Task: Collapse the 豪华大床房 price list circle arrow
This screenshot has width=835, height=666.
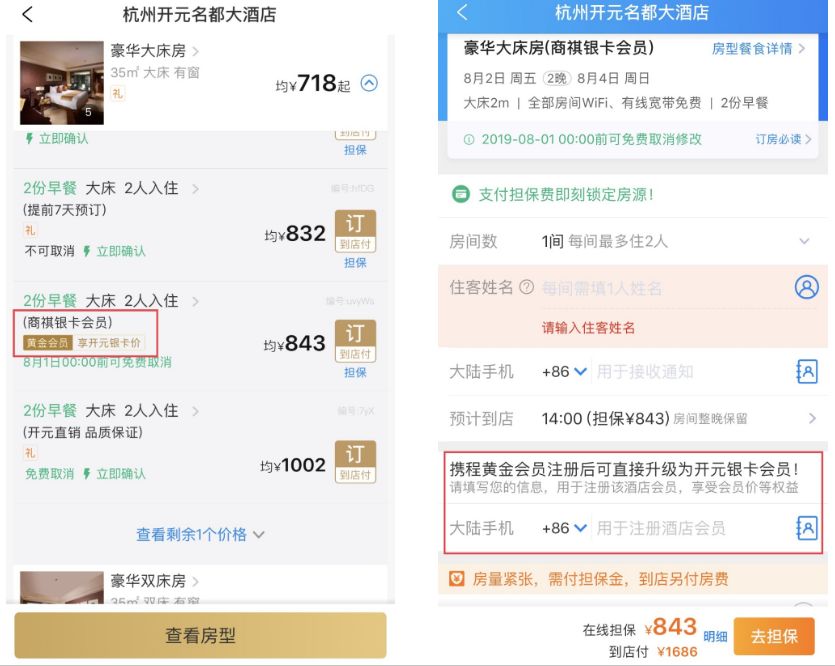Action: (369, 83)
